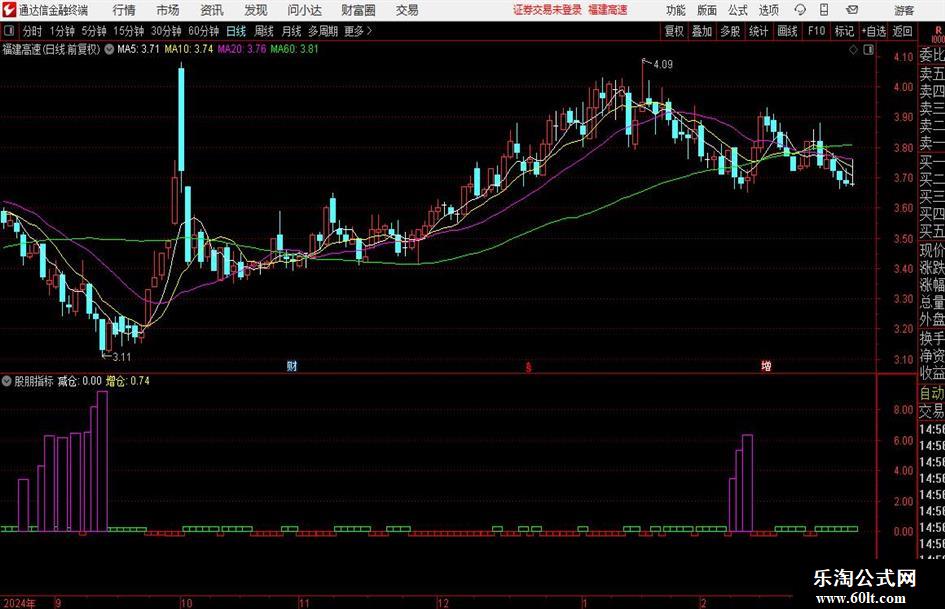Click the 2024年 label on time axis
The height and width of the screenshot is (609, 945).
tap(19, 603)
